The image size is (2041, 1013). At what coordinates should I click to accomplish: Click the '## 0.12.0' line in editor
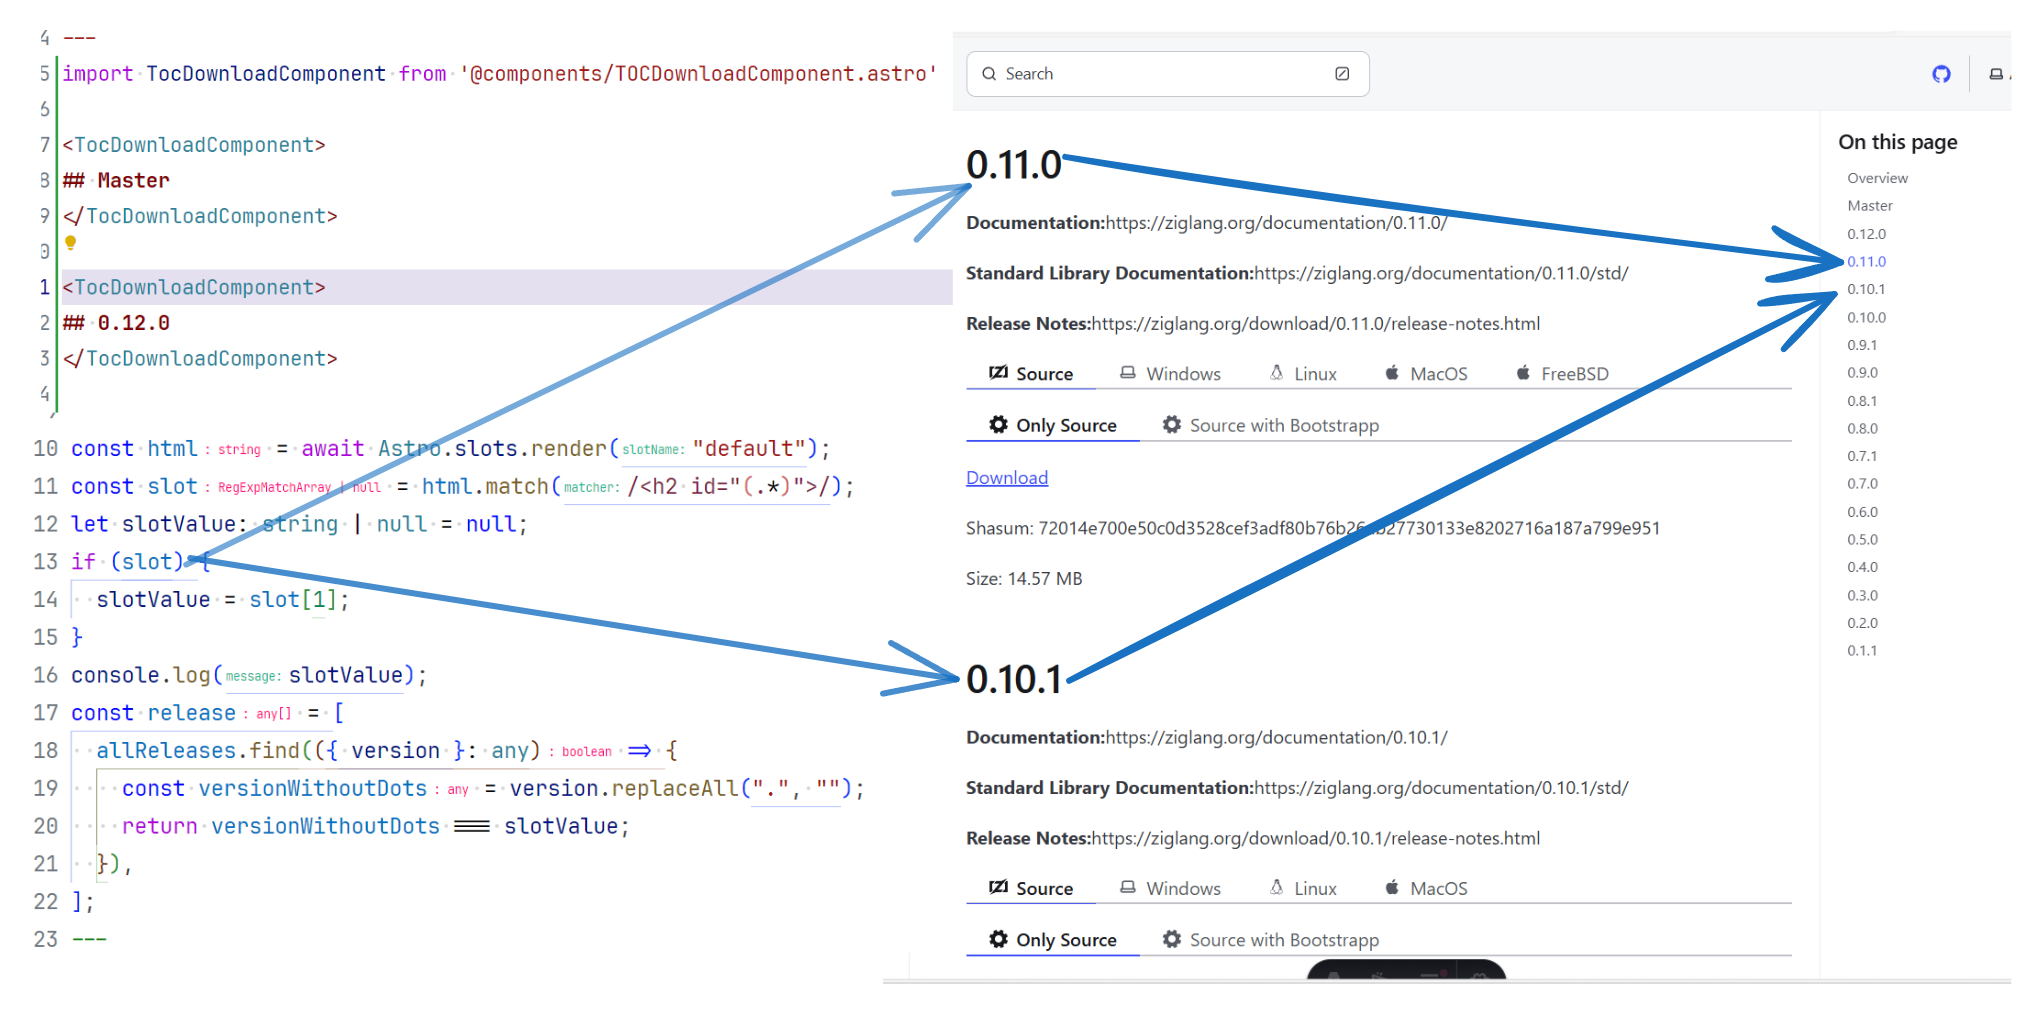coord(116,323)
